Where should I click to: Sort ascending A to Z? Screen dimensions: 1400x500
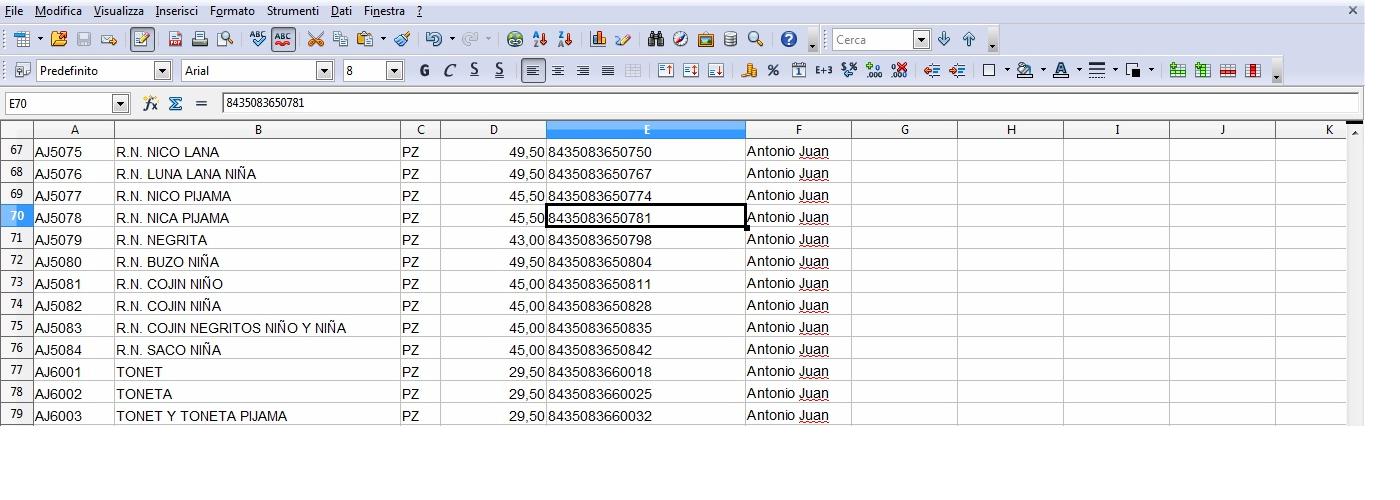click(x=540, y=39)
